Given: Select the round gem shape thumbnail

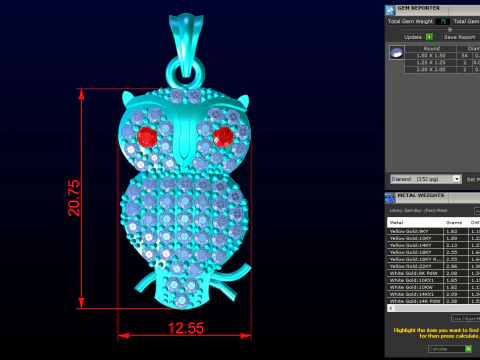Looking at the screenshot, I should pos(397,53).
